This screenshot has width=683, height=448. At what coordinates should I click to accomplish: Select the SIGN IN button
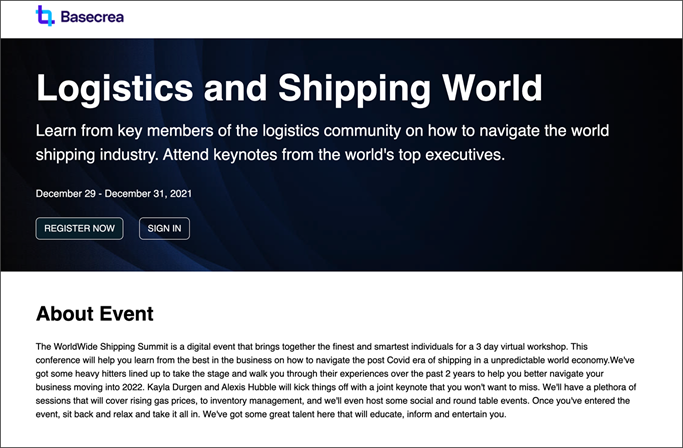(x=164, y=228)
